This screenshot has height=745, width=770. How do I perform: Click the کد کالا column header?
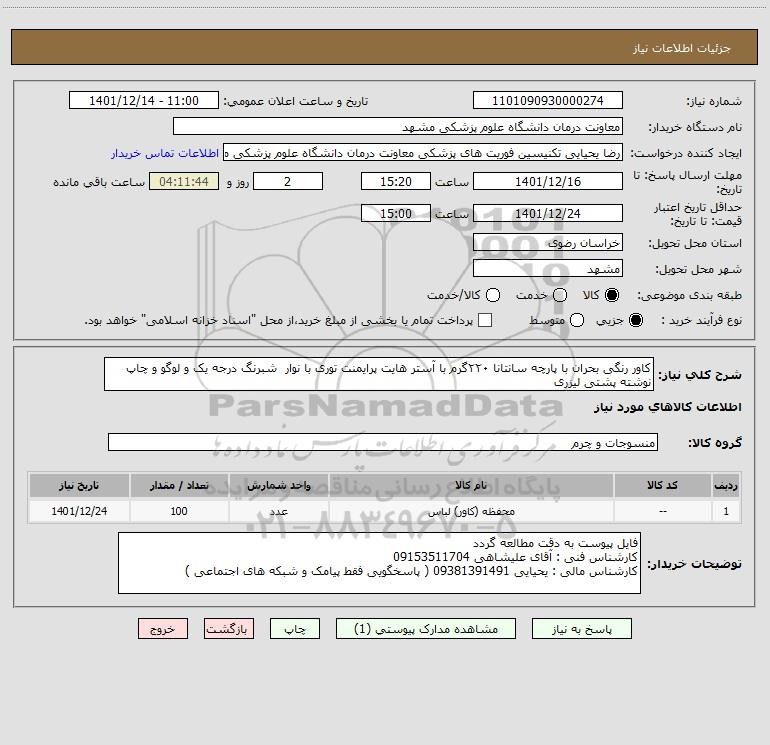662,485
